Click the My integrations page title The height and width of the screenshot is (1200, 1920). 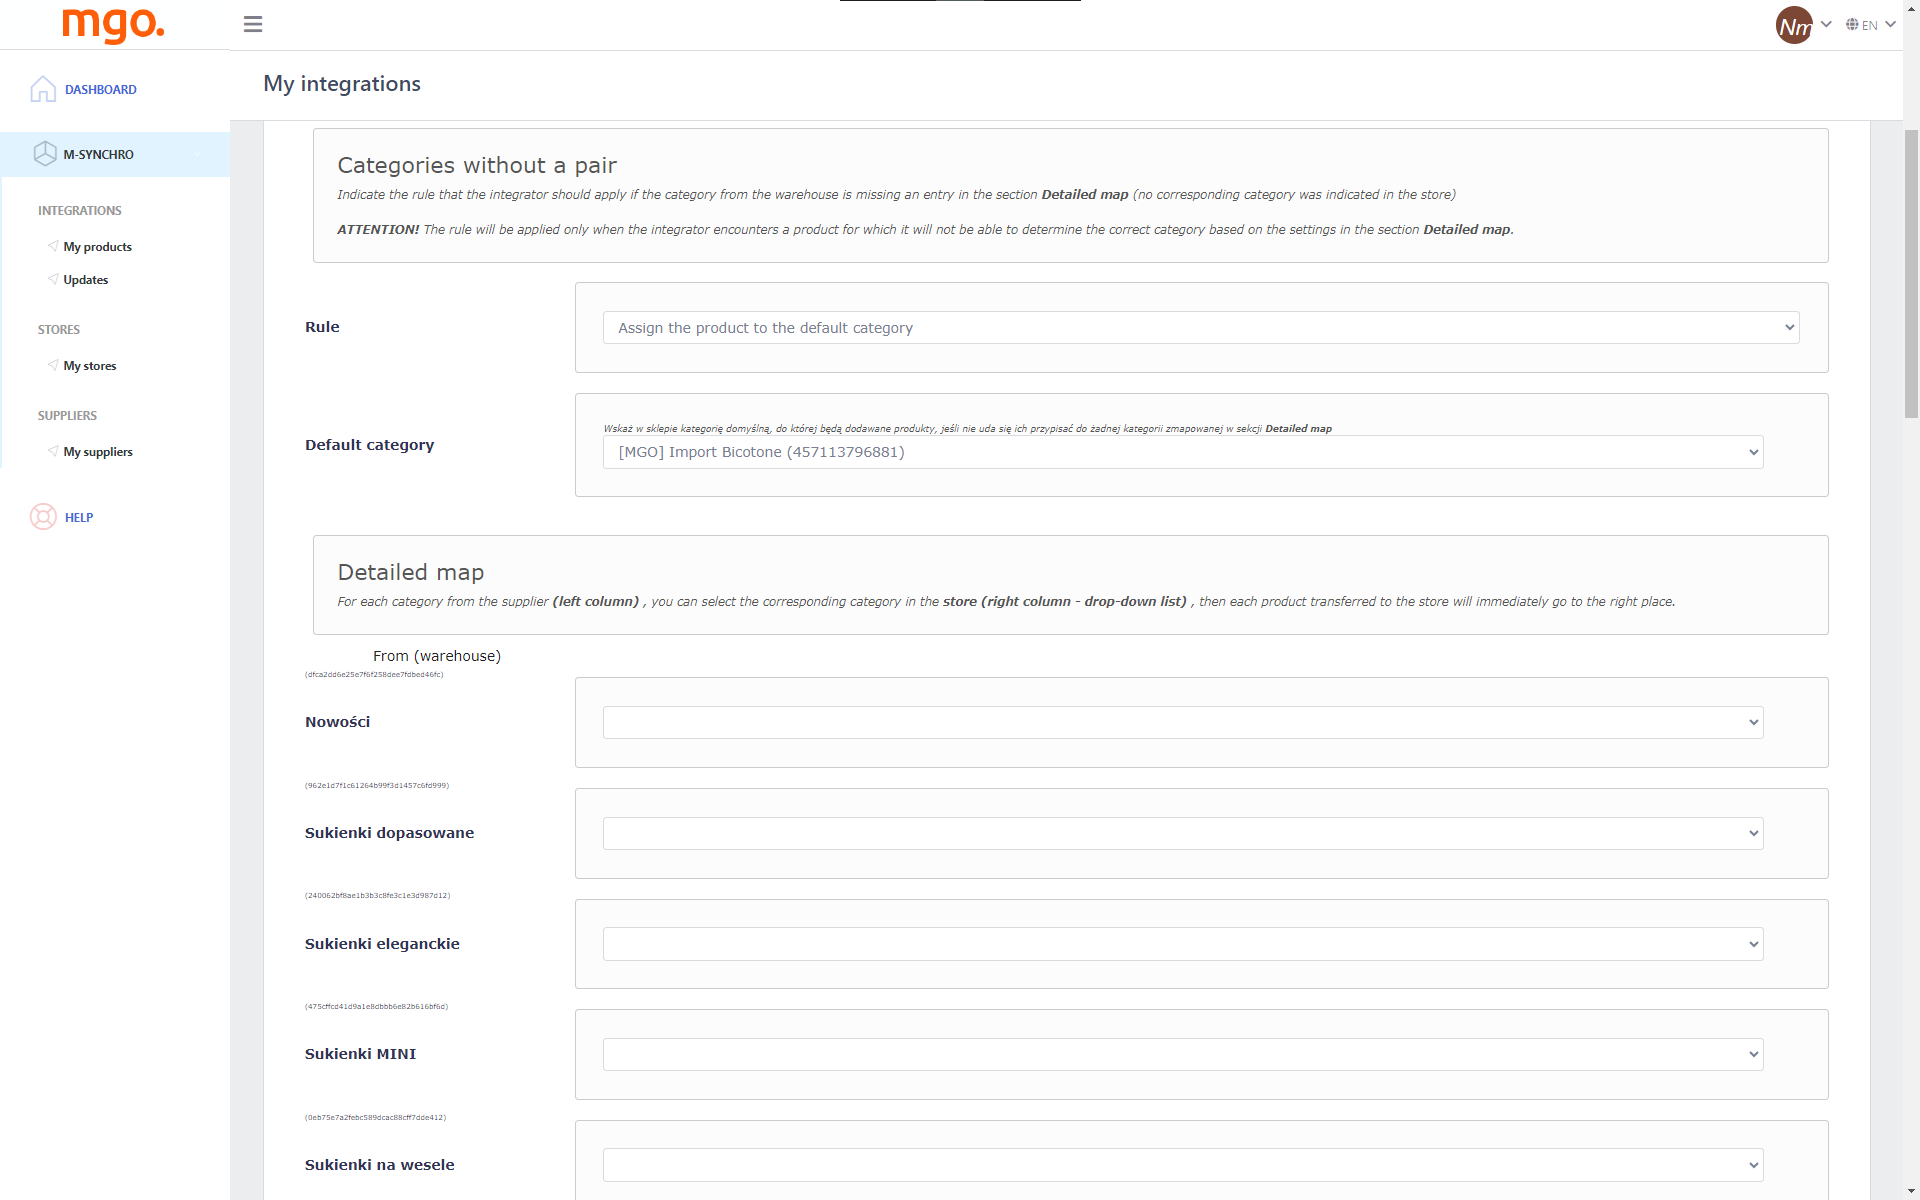342,84
